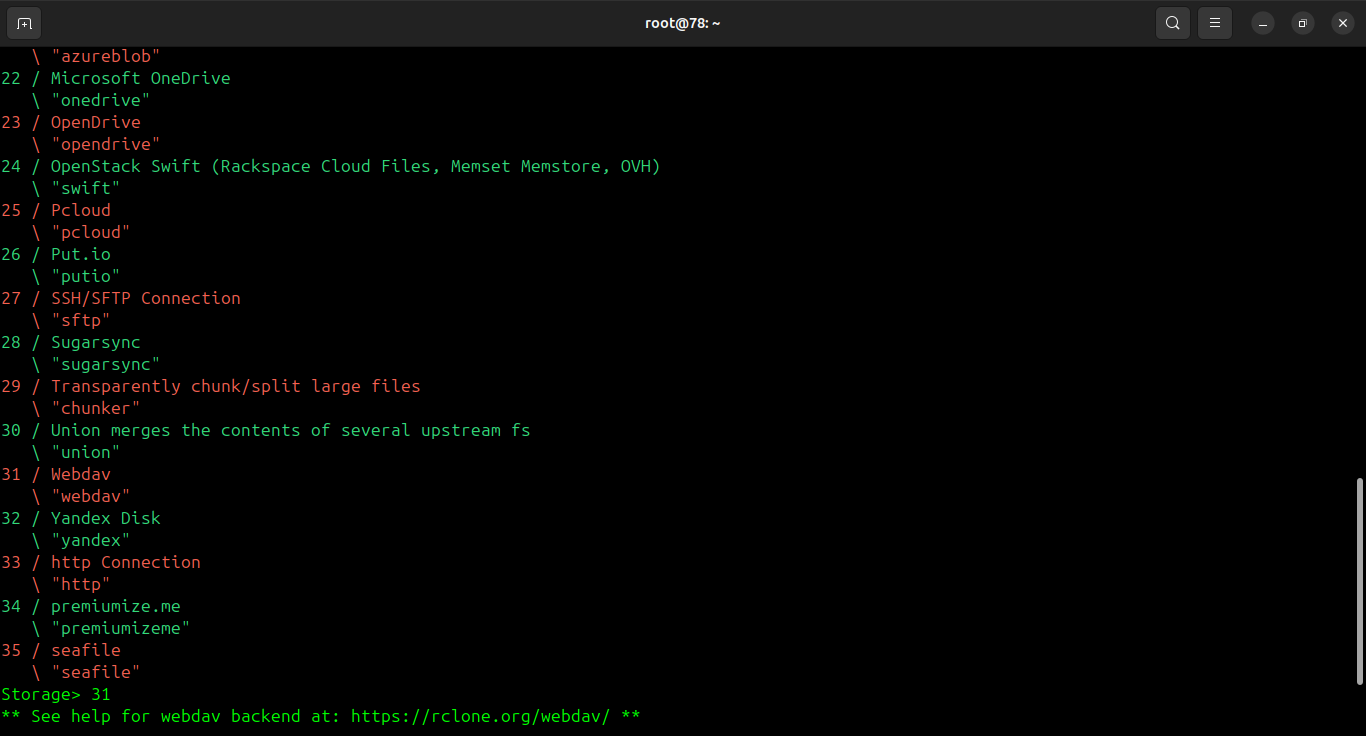Click the rclone.org/webdav help link

pyautogui.click(x=480, y=716)
